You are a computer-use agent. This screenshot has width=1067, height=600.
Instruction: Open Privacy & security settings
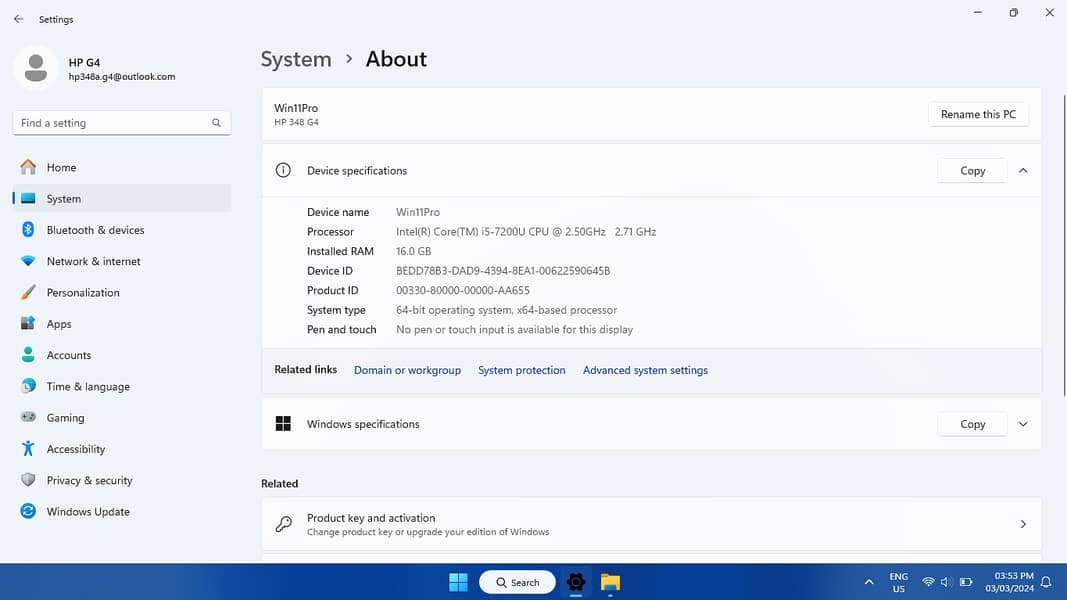coord(89,481)
